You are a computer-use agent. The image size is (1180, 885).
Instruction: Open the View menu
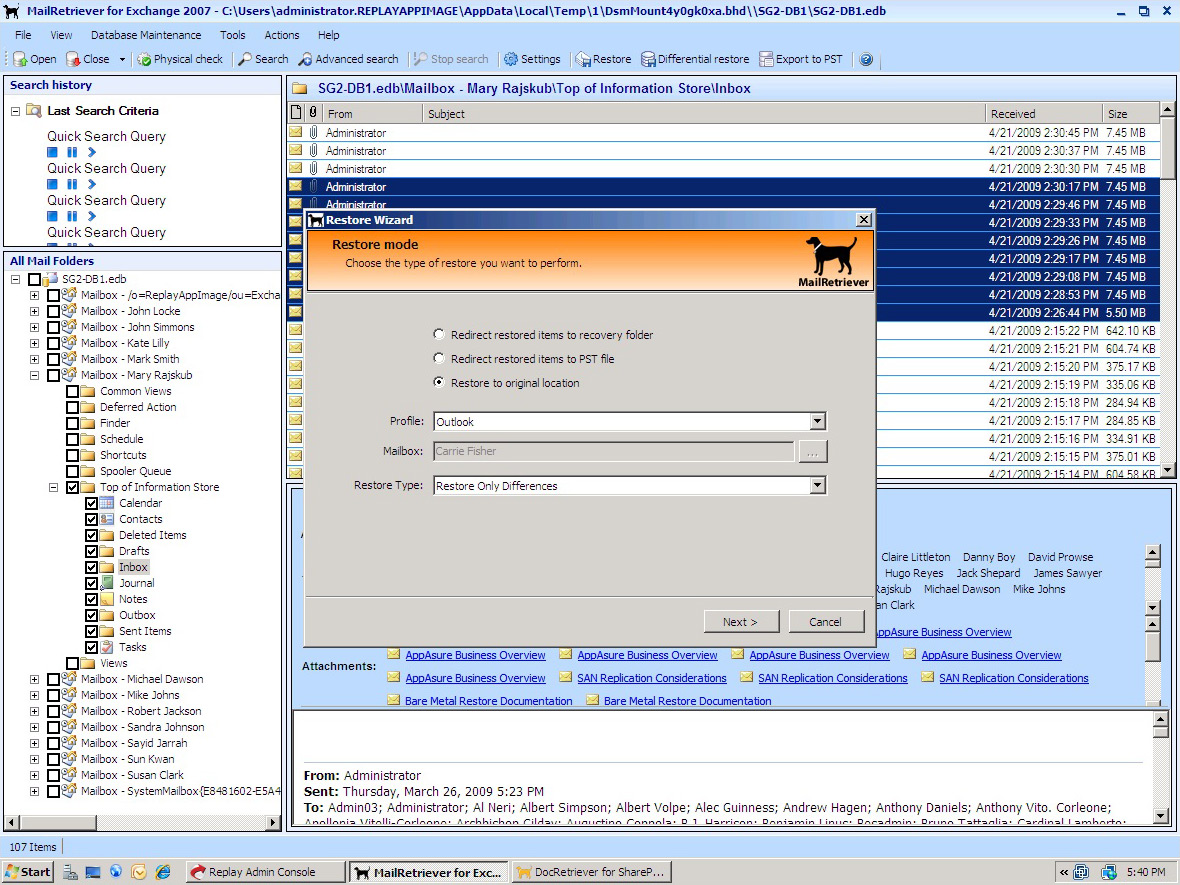[x=61, y=35]
